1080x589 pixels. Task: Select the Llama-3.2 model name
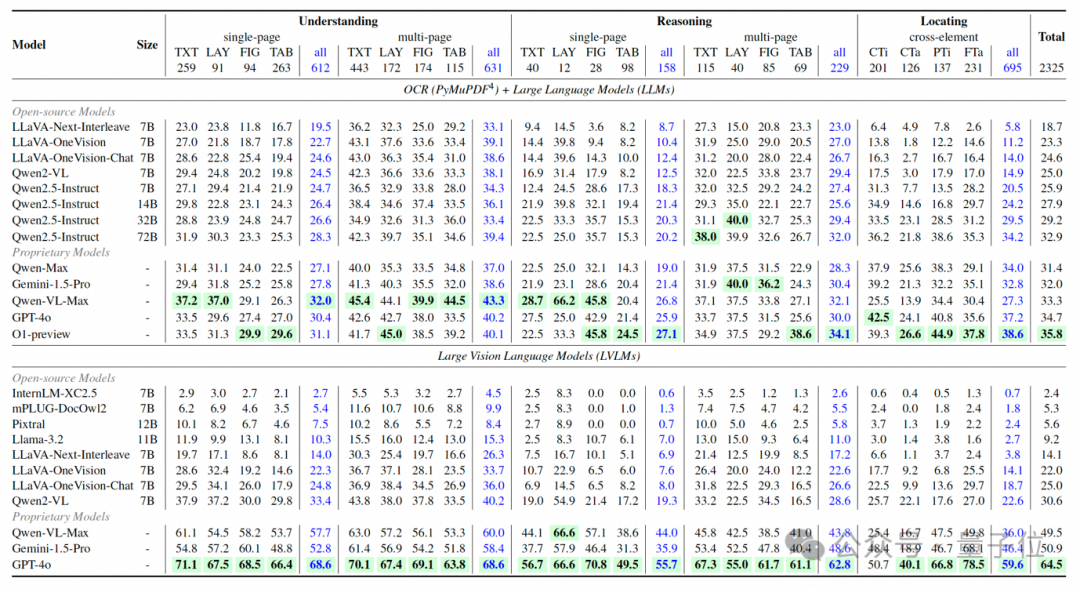[39, 440]
